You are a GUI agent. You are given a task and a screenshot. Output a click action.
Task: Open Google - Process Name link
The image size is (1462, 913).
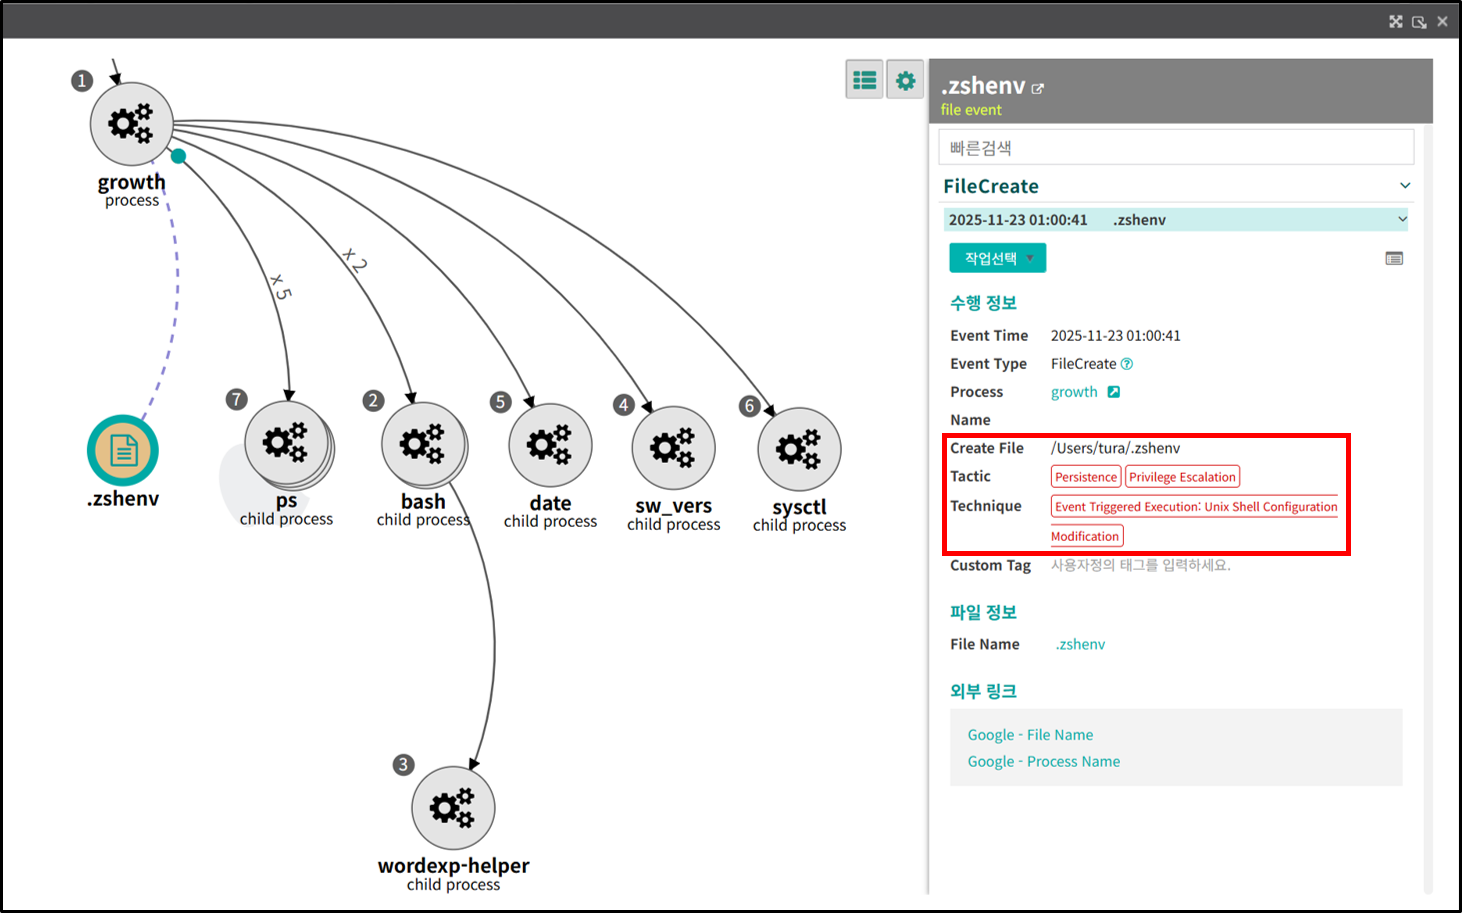(x=1043, y=762)
